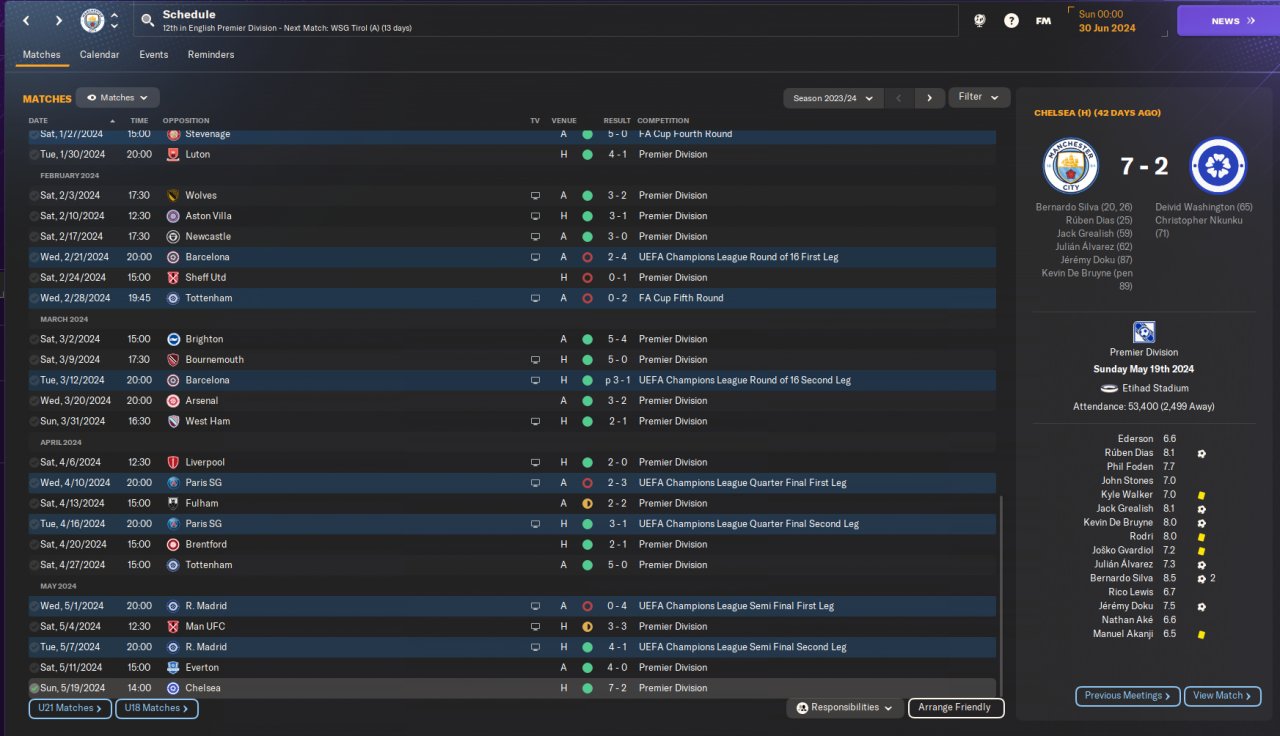Click the red loss indicator on Sheff Utd row
This screenshot has height=736, width=1280.
pyautogui.click(x=587, y=277)
